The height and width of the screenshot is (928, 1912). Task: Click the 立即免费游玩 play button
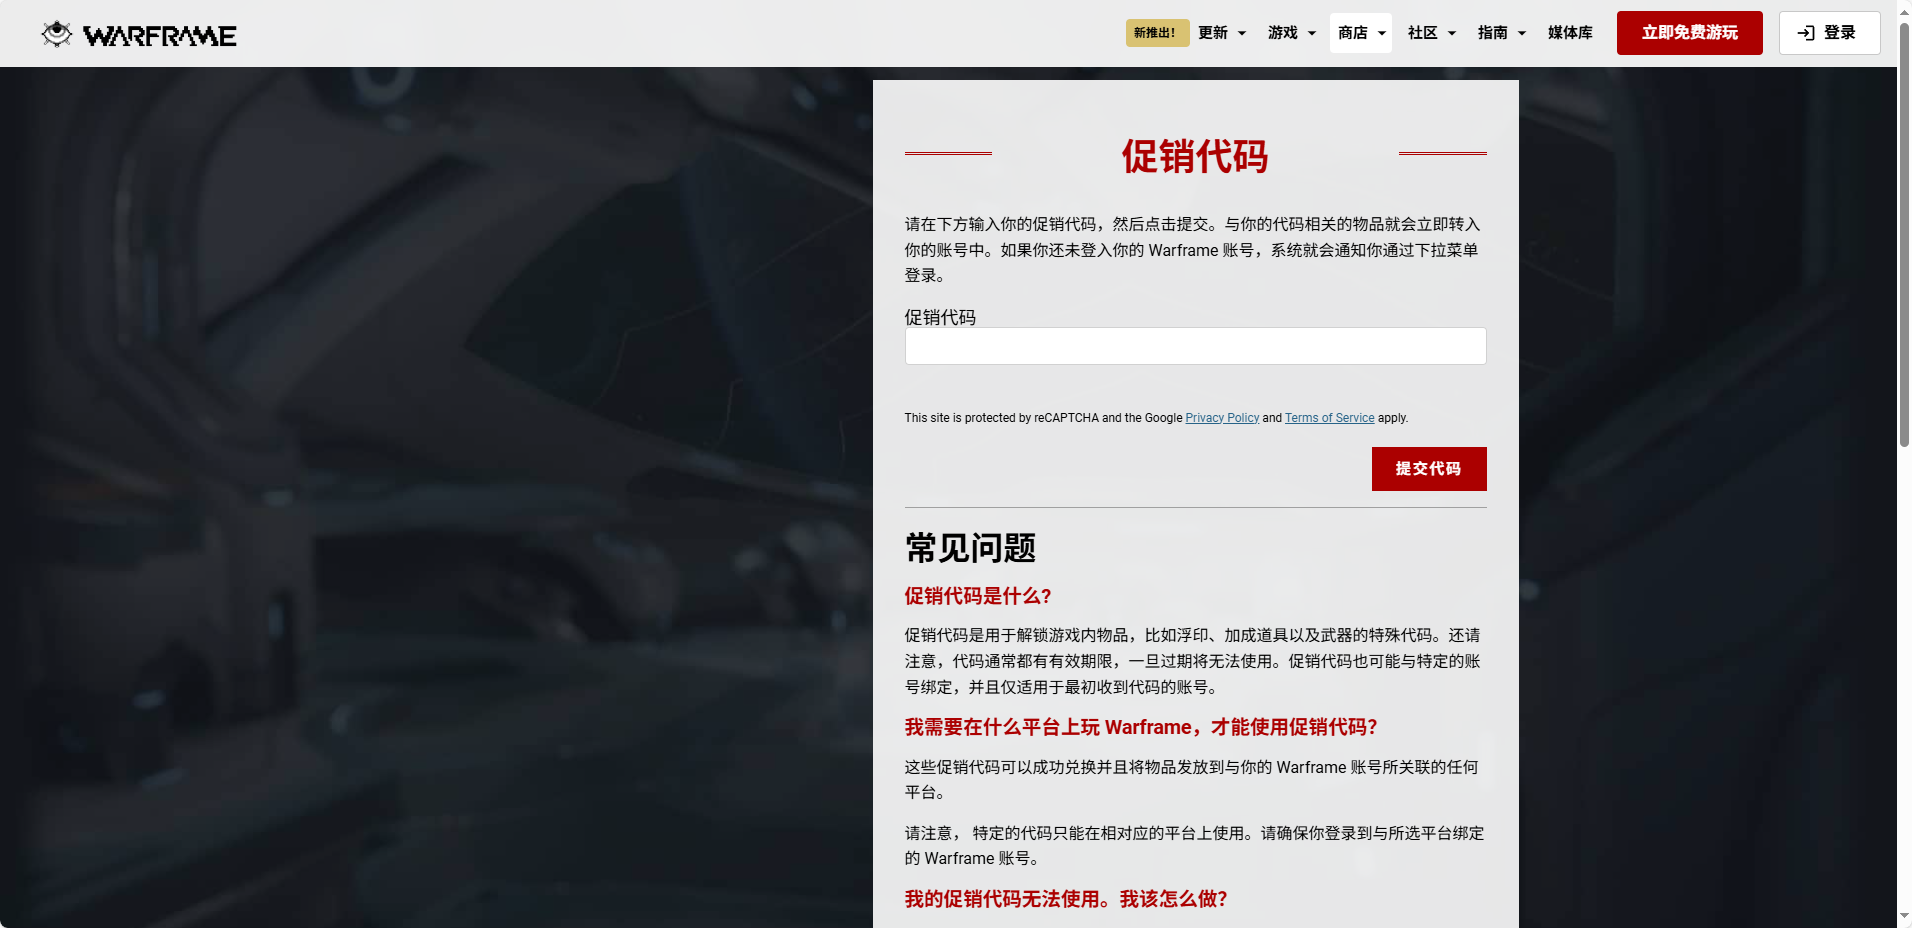[1688, 32]
